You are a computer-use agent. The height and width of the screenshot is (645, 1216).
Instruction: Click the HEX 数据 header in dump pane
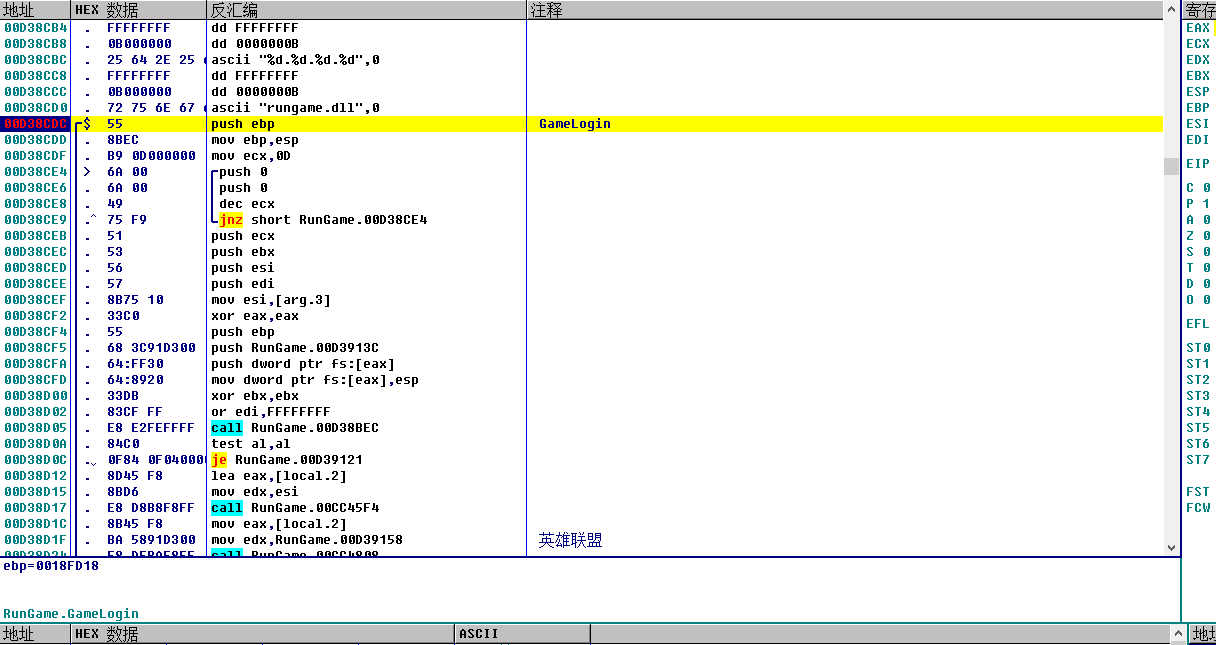(262, 634)
